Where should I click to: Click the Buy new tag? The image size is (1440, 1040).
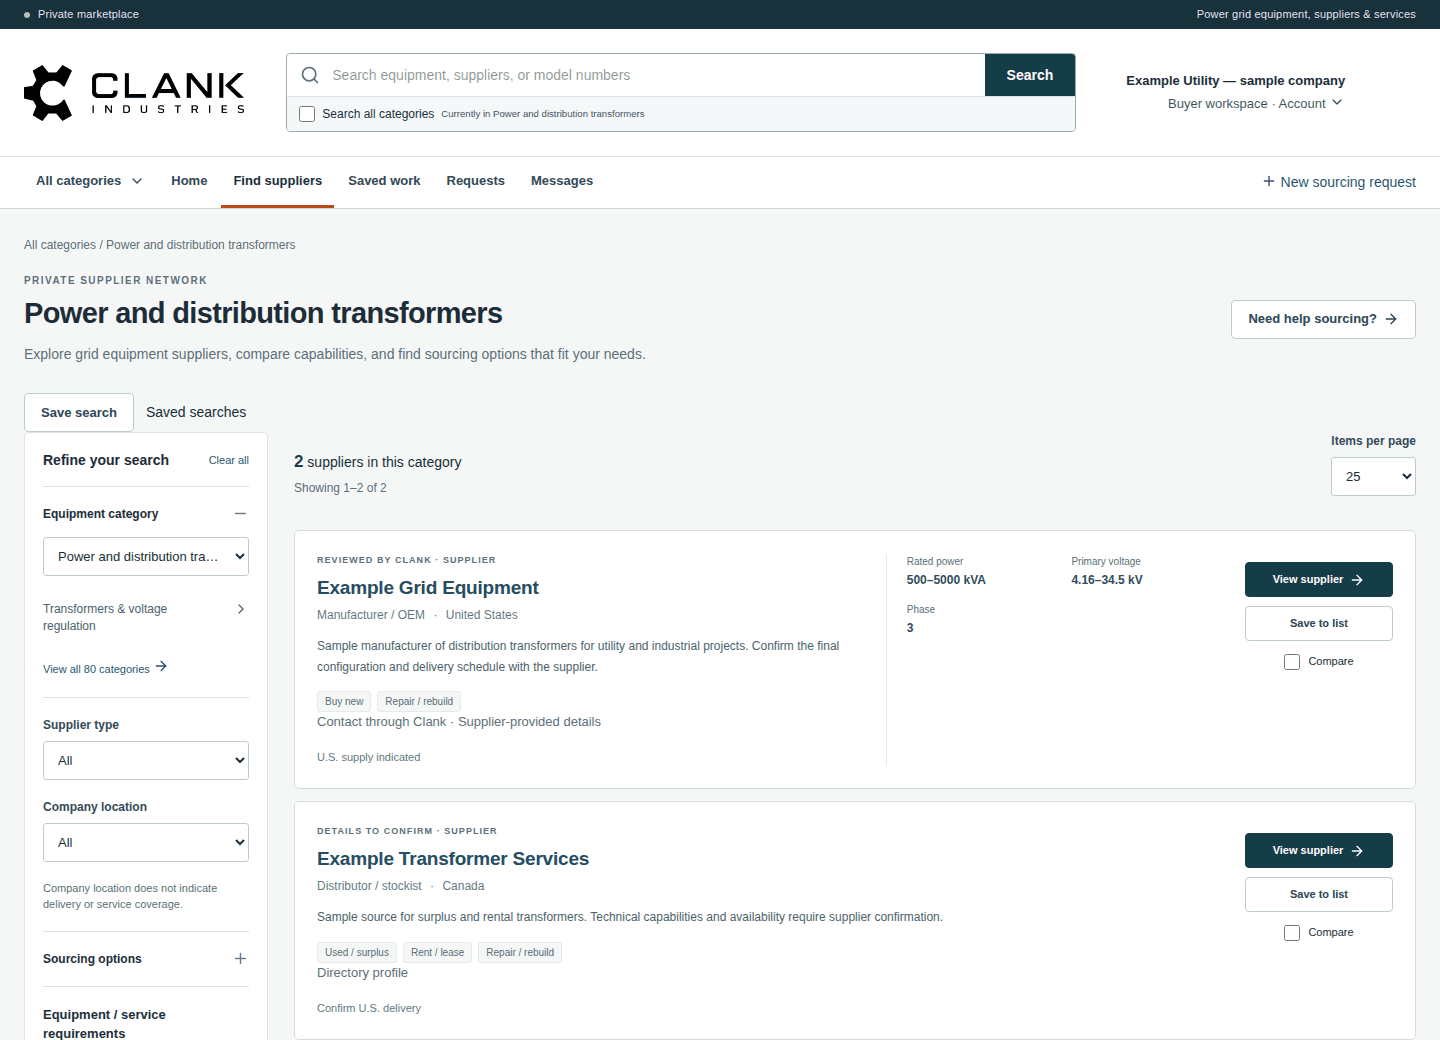pos(344,702)
